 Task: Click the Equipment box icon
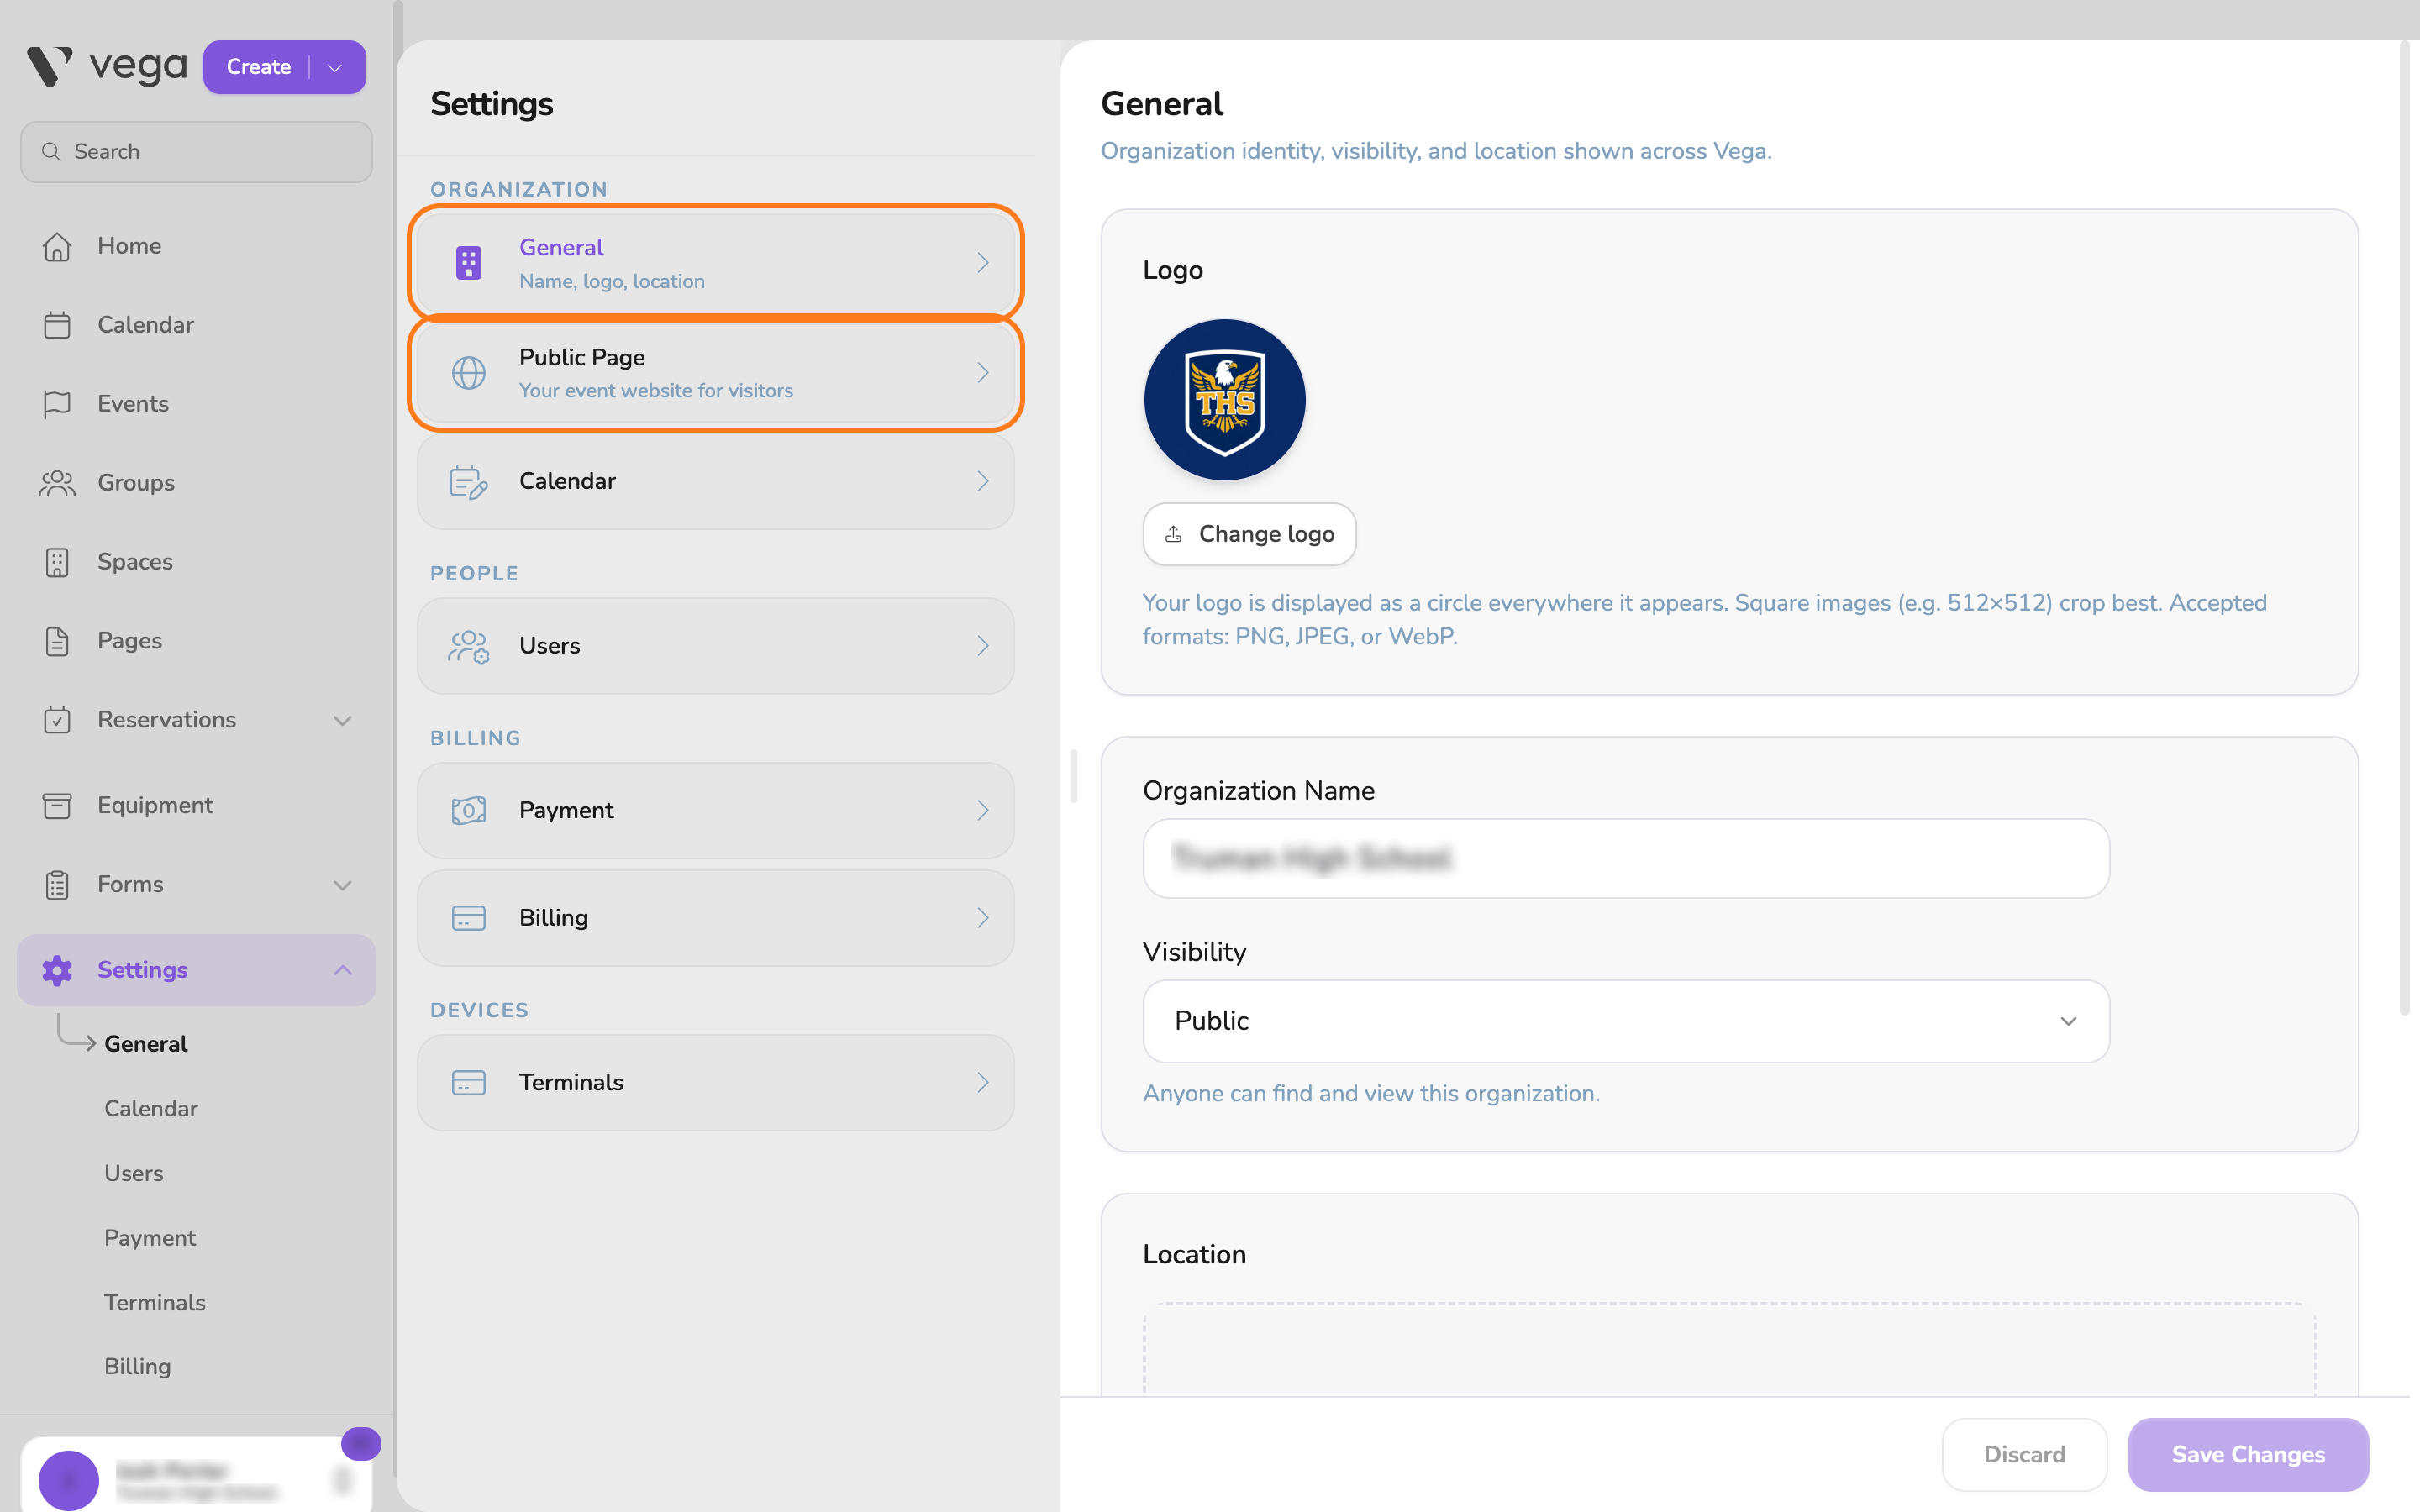pyautogui.click(x=57, y=805)
